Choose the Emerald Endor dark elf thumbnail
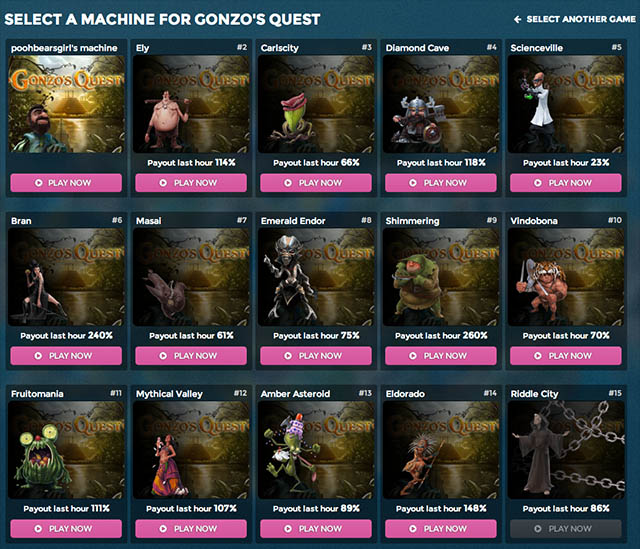640x549 pixels. 316,277
